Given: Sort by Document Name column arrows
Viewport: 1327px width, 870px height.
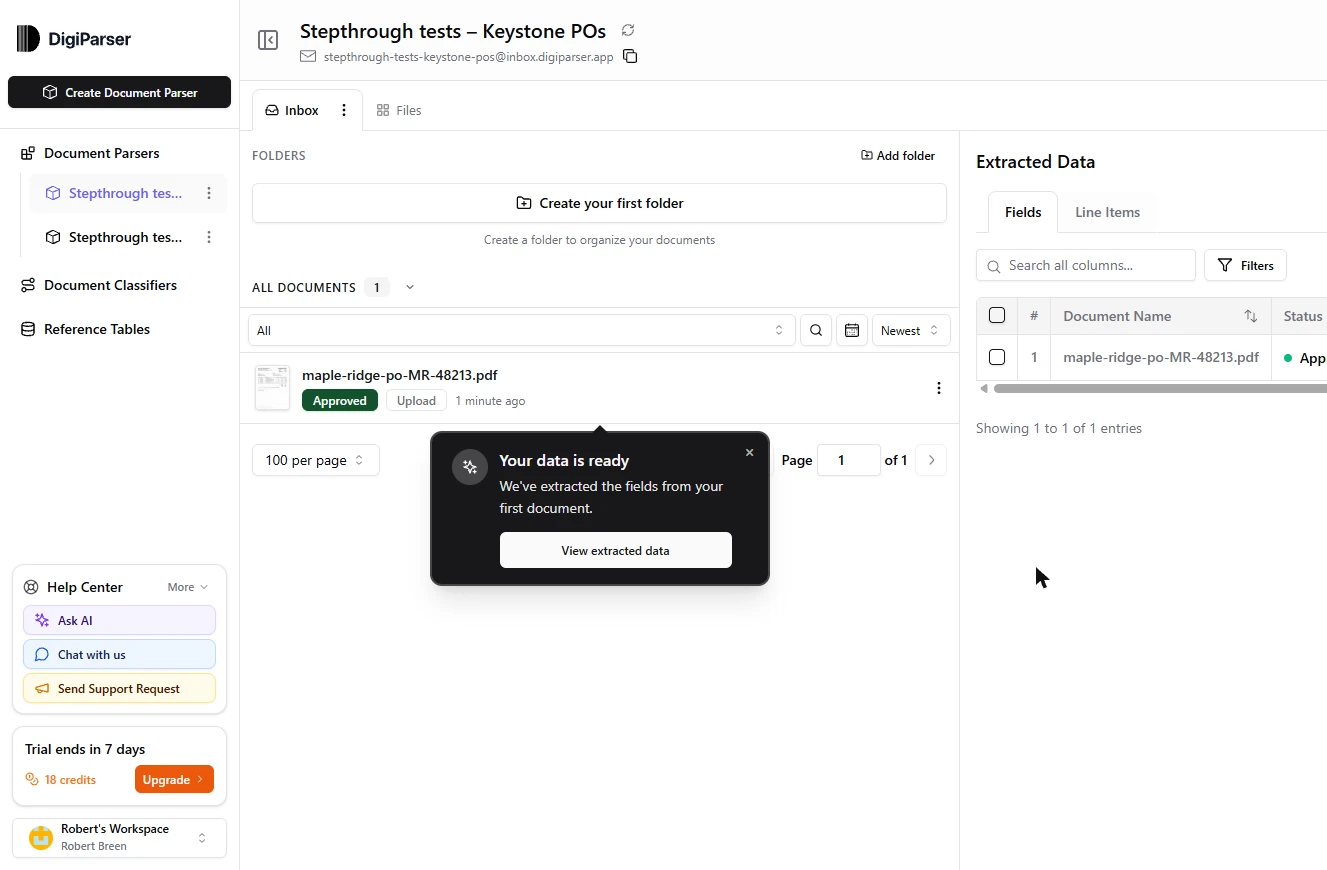Looking at the screenshot, I should click(x=1250, y=316).
